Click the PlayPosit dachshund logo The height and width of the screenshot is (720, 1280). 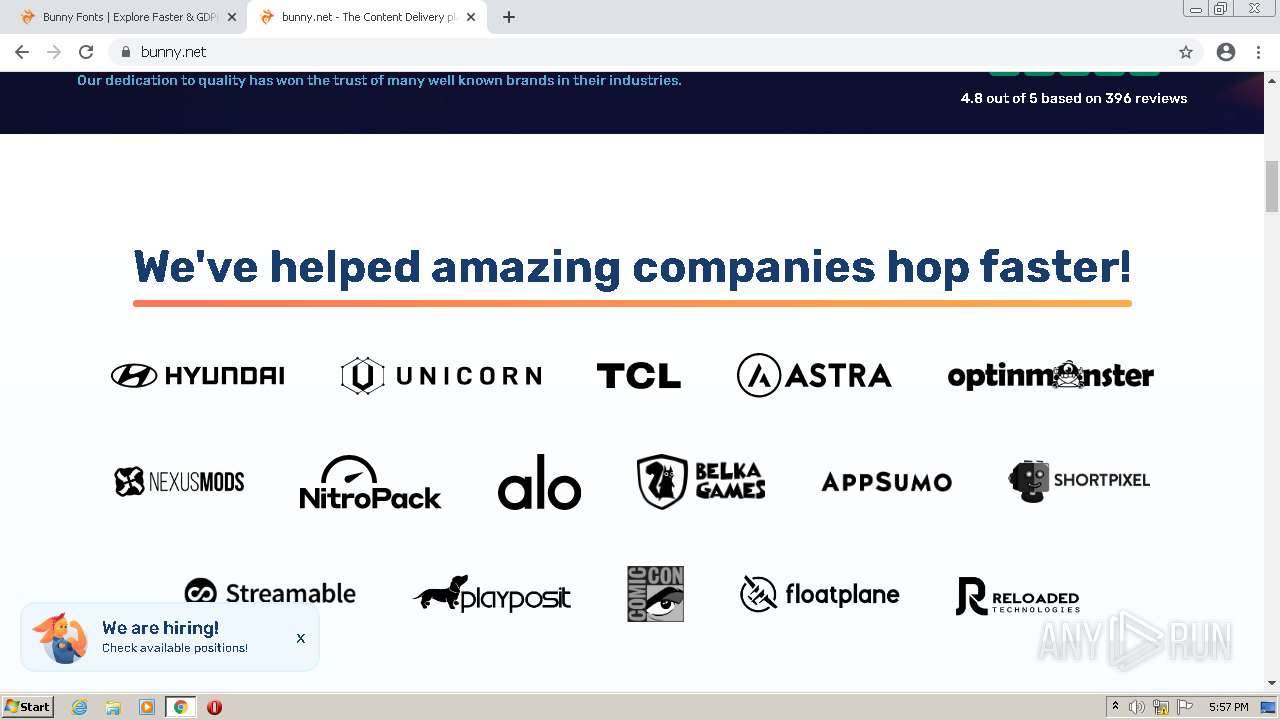(491, 594)
